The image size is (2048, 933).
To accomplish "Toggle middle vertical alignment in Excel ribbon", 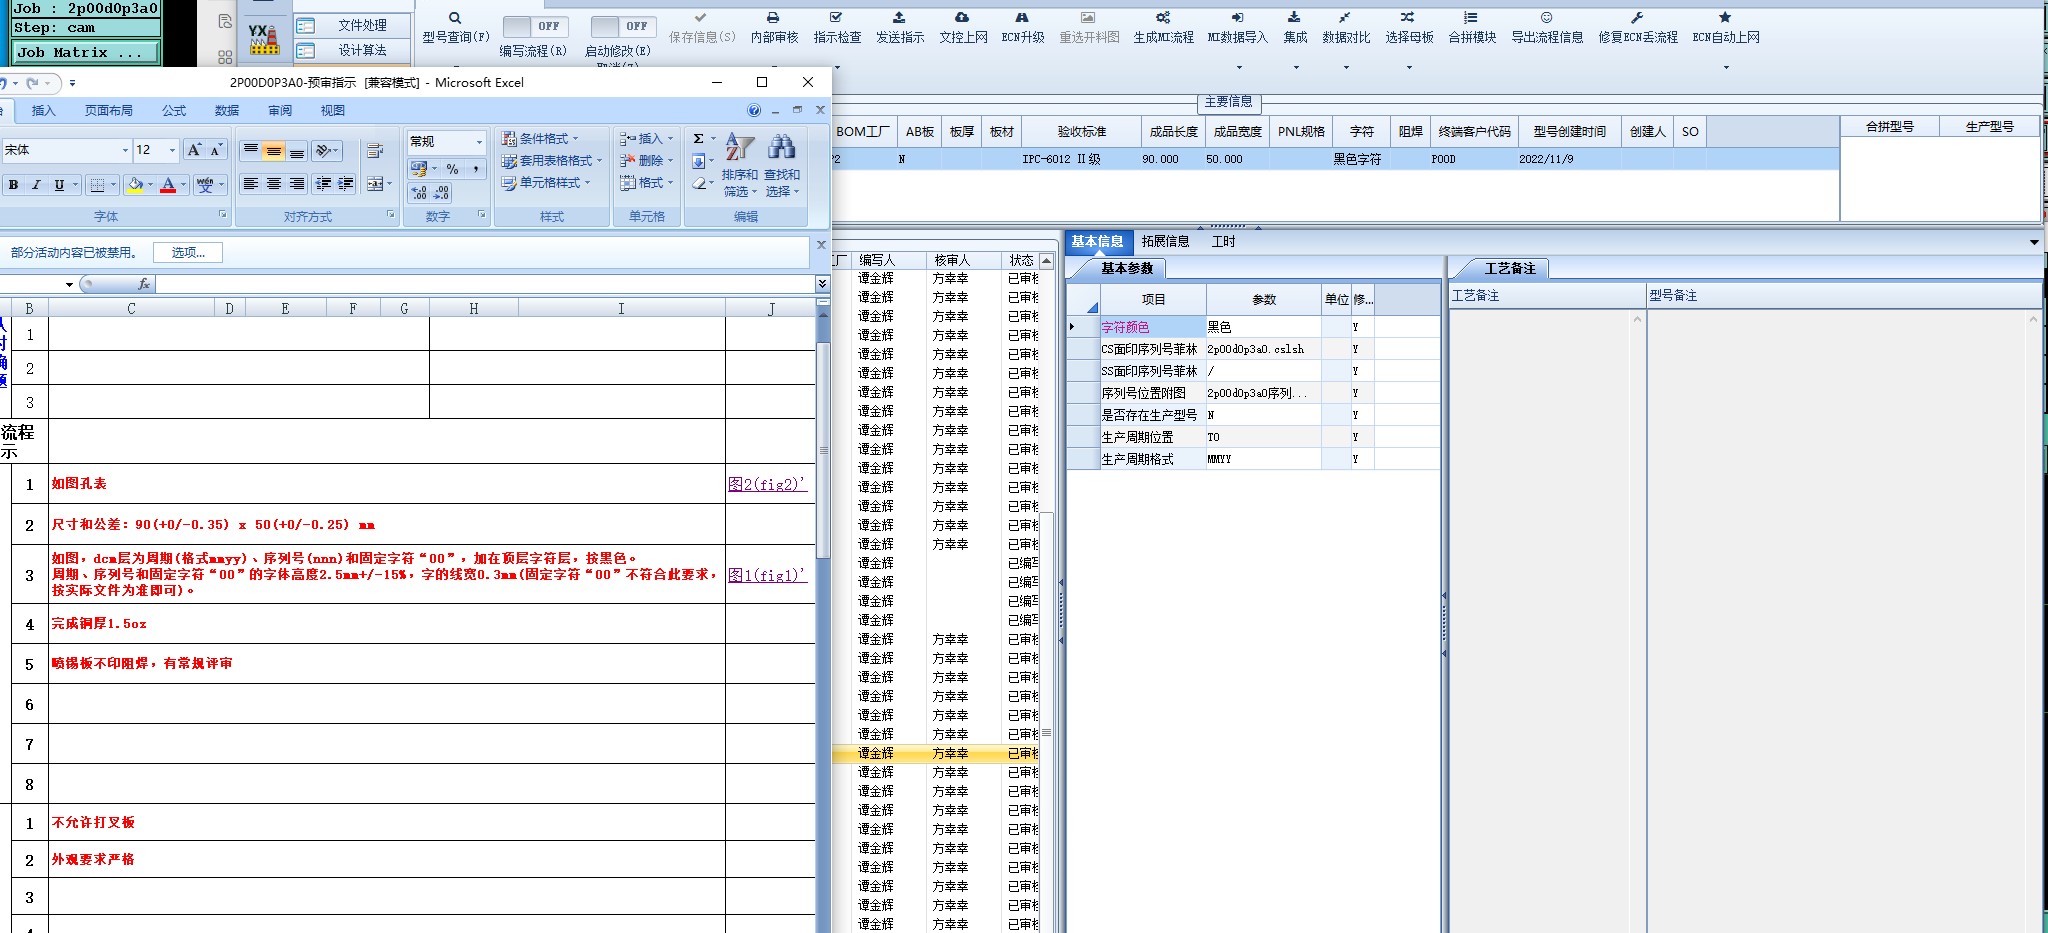I will [x=273, y=151].
